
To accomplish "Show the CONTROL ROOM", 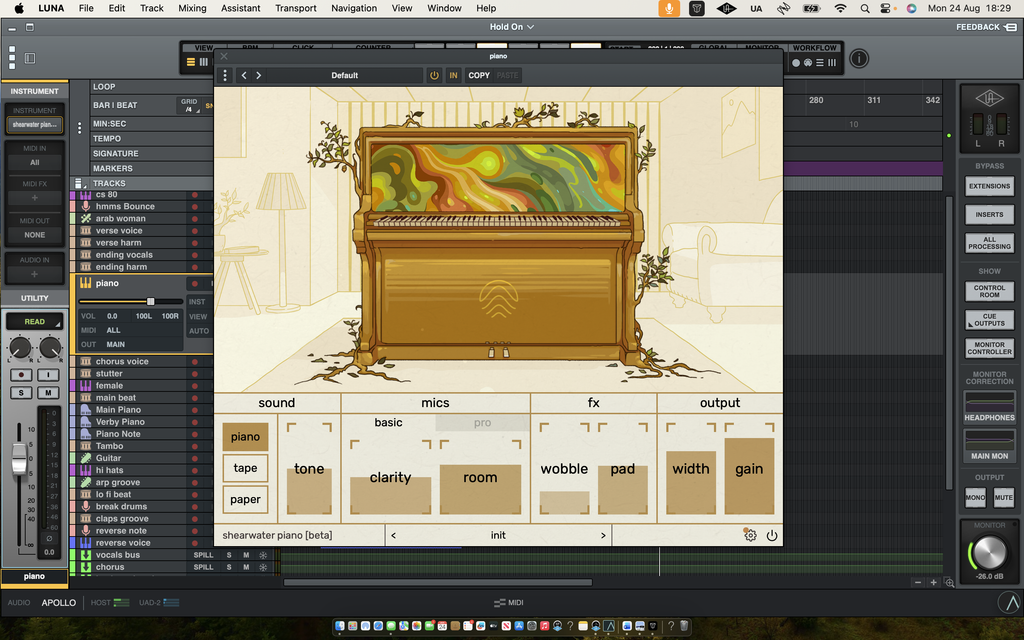I will pyautogui.click(x=989, y=291).
